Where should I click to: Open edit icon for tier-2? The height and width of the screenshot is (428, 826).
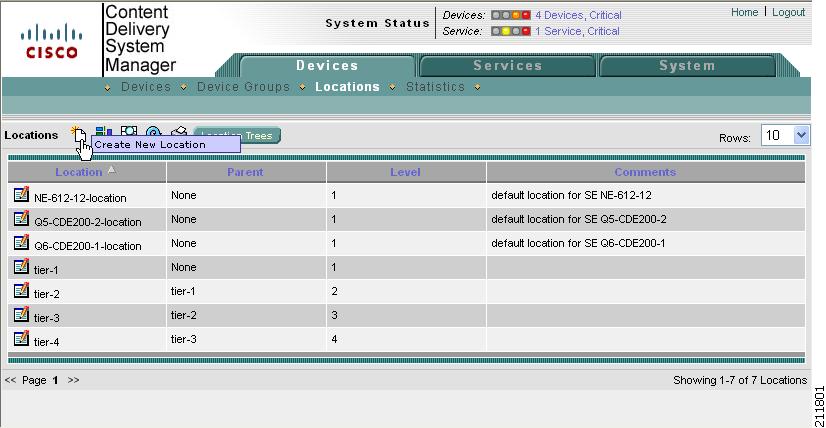(x=22, y=290)
